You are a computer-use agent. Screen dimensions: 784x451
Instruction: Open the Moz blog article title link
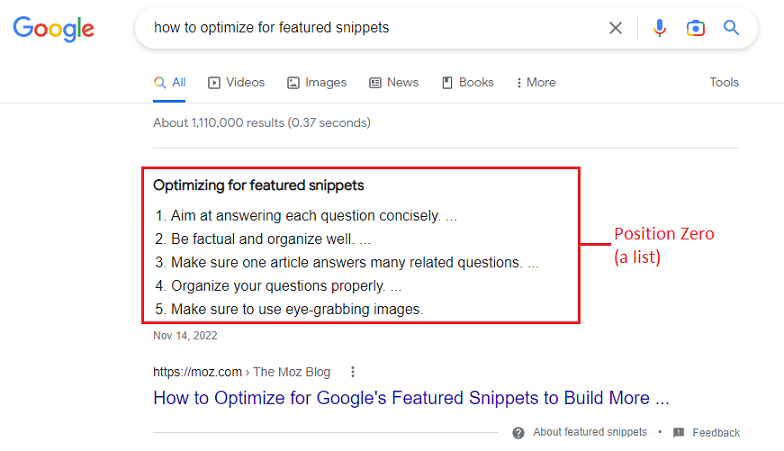(411, 398)
